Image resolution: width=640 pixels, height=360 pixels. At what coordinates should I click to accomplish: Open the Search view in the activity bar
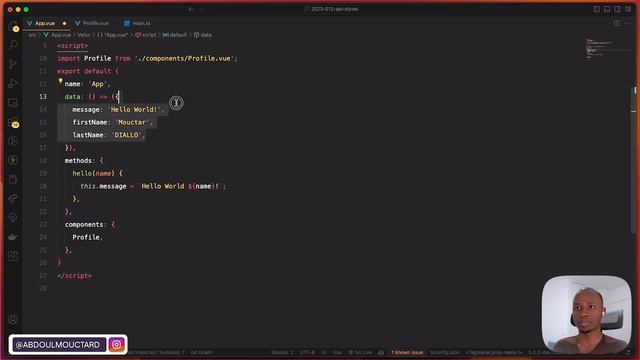point(13,44)
